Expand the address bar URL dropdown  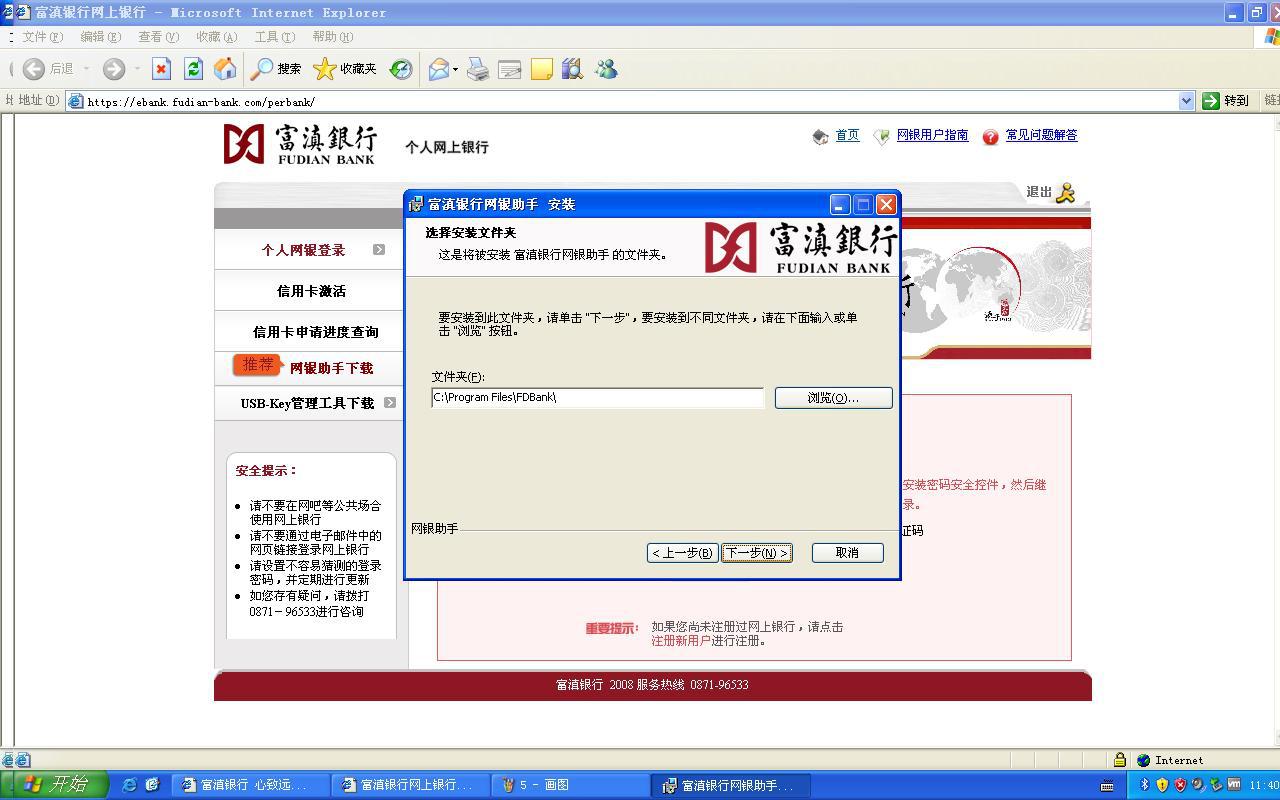(1186, 101)
